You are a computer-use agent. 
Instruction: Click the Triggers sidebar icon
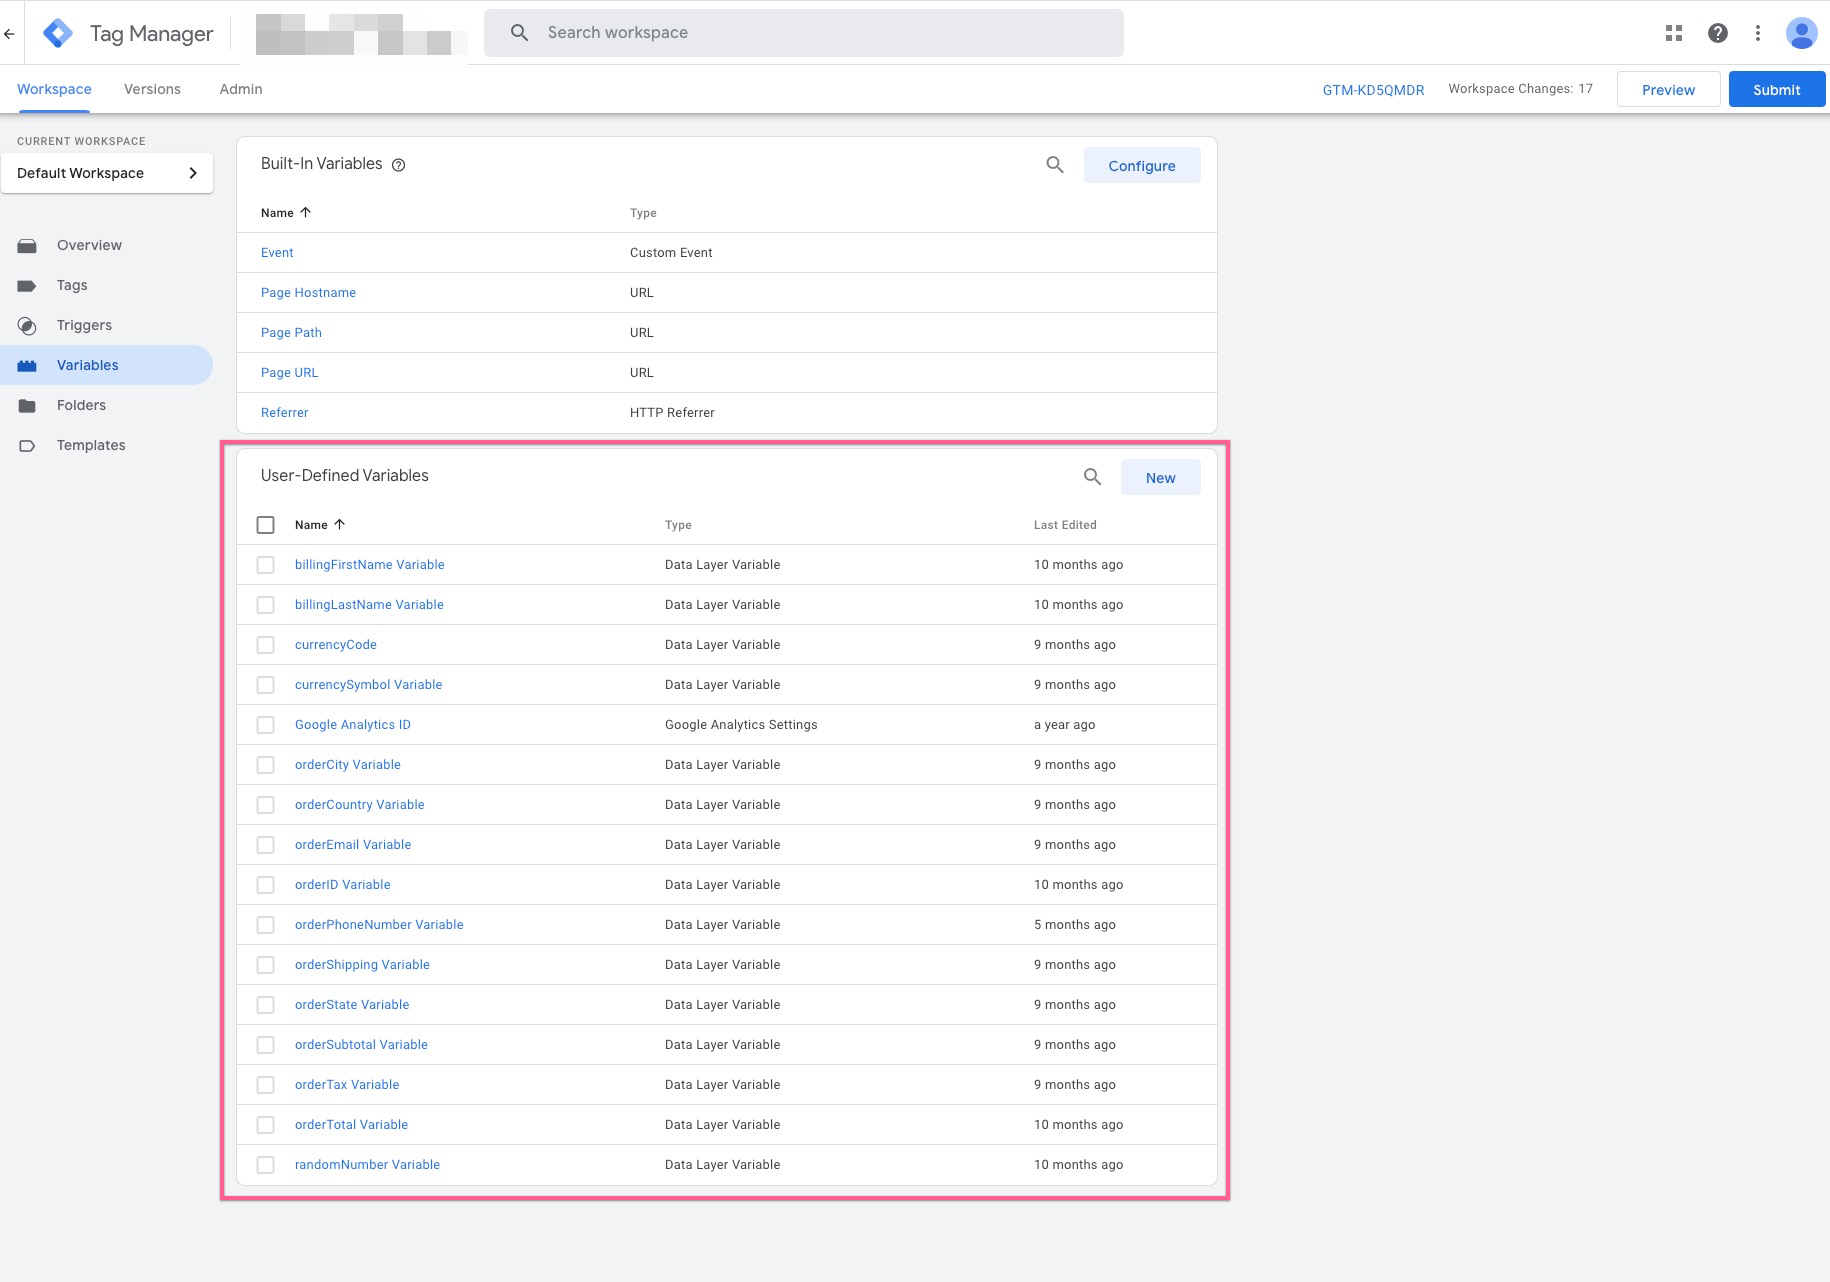tap(27, 326)
